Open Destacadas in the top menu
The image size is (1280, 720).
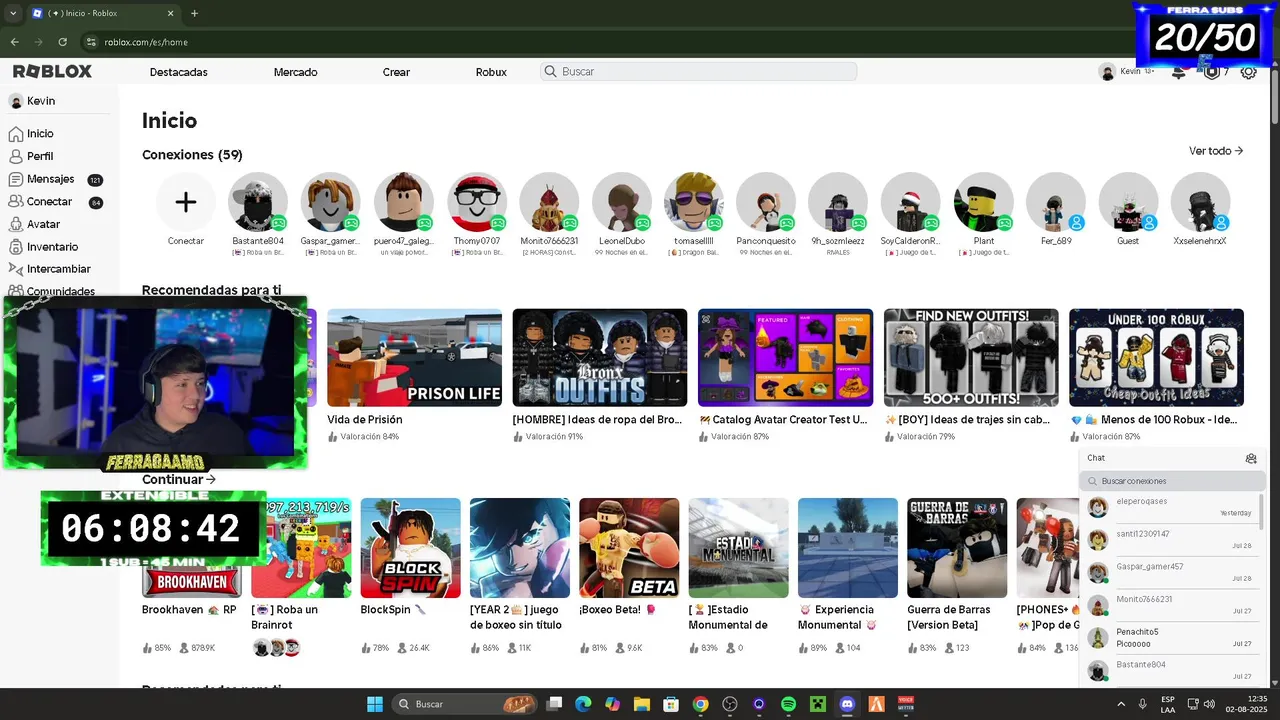pyautogui.click(x=179, y=72)
